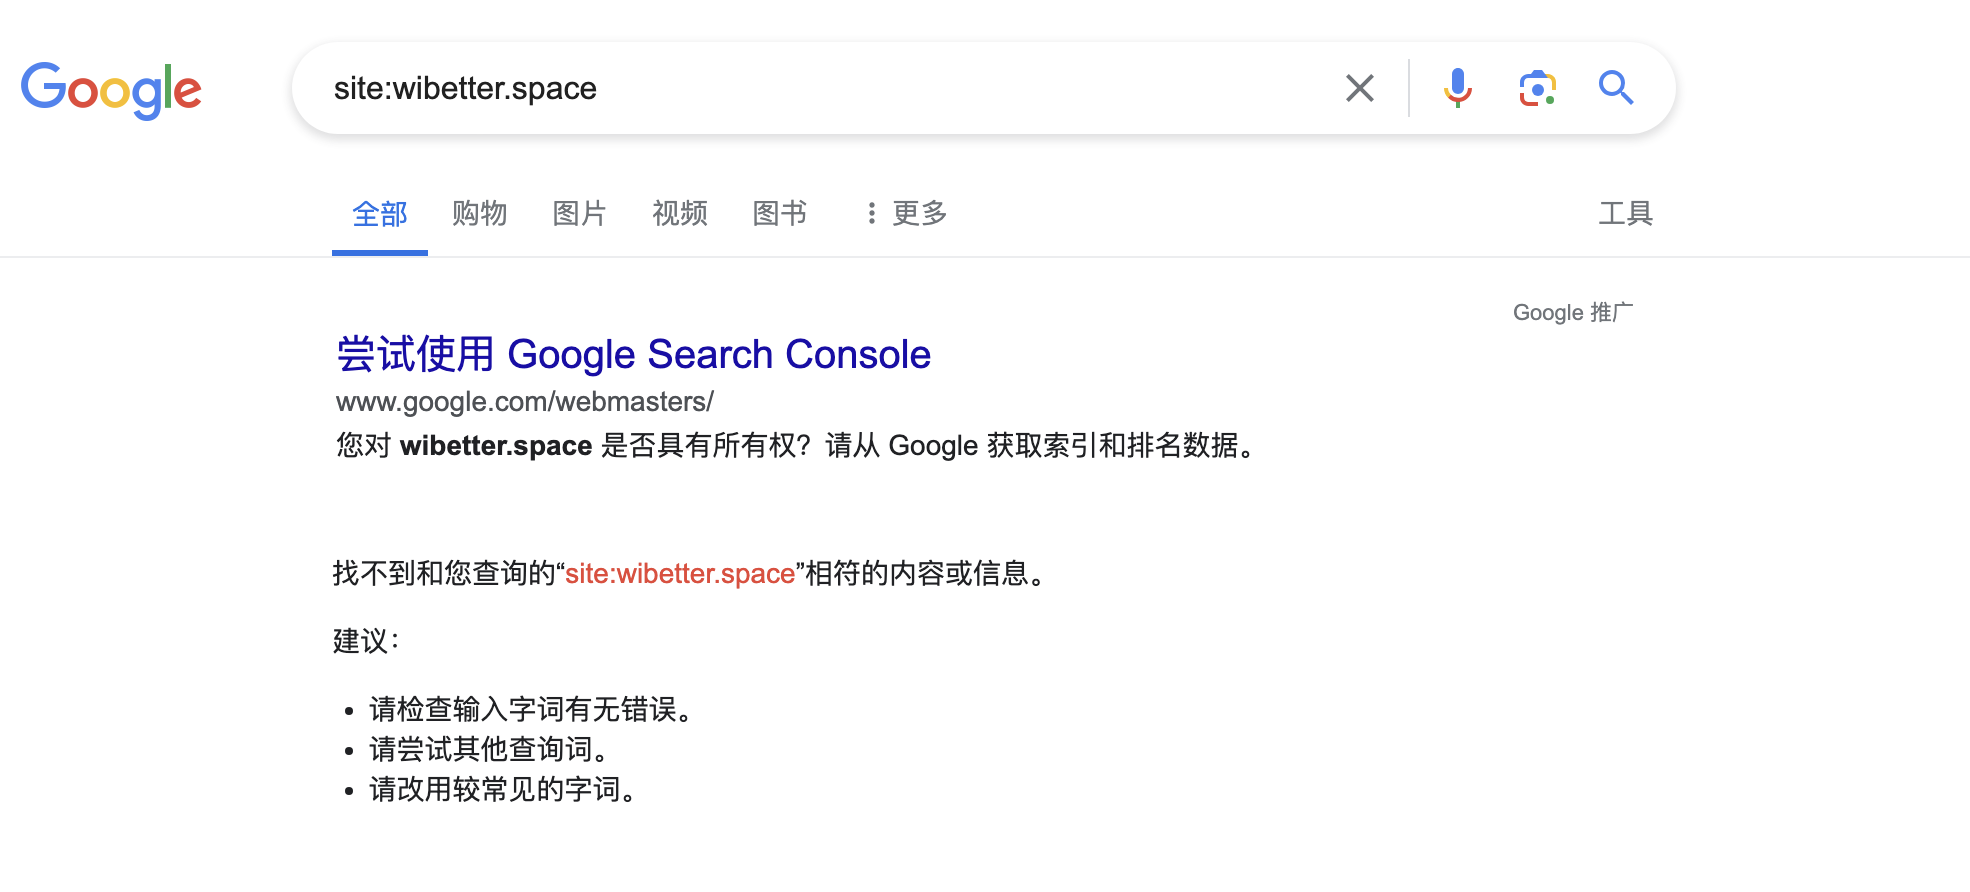The width and height of the screenshot is (1970, 892).
Task: Click the red site:wibetter.space query text
Action: coord(680,573)
